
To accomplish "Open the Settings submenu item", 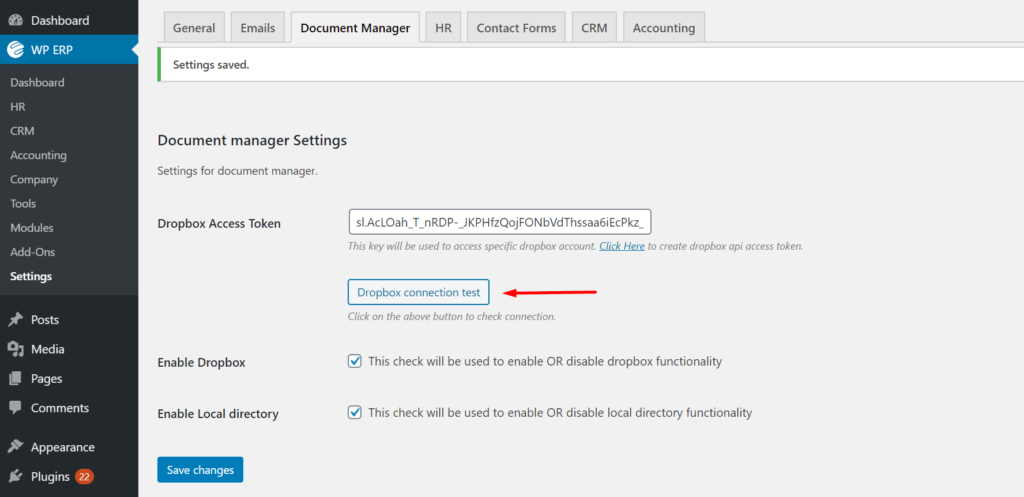I will (x=31, y=276).
